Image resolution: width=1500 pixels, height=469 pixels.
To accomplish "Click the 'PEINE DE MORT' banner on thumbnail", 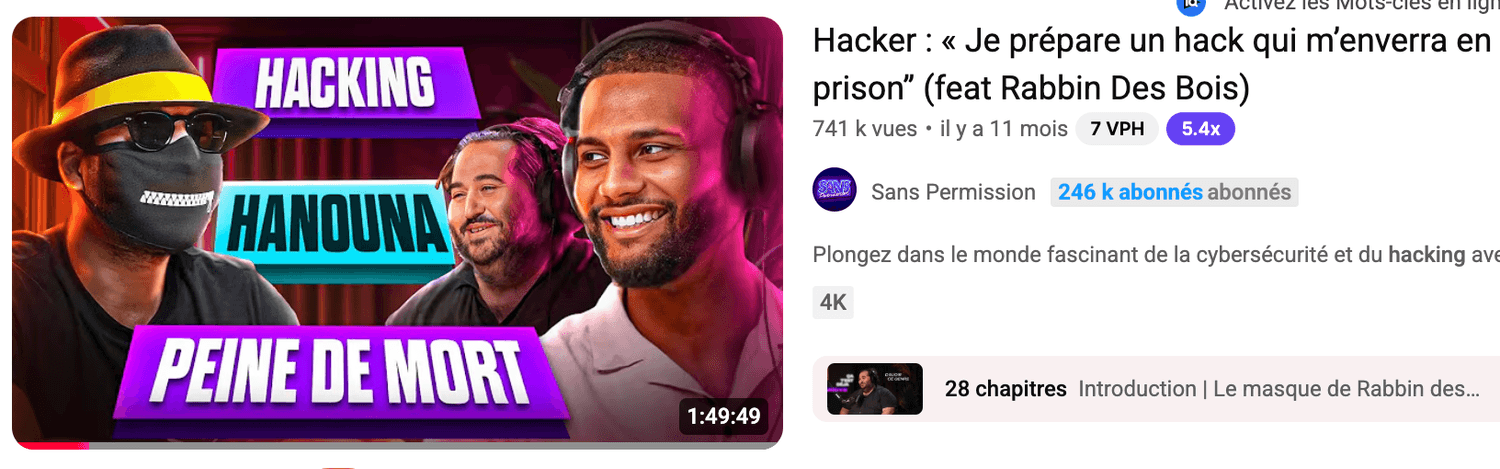I will click(340, 371).
